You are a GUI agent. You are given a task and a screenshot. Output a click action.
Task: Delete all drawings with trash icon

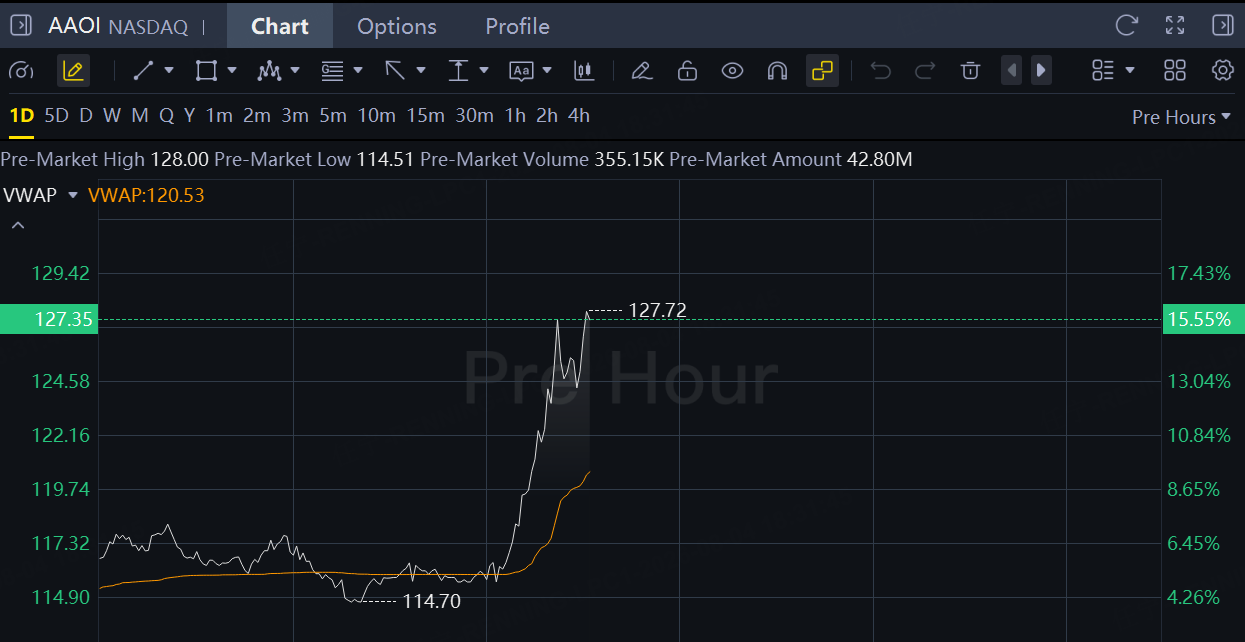coord(970,71)
